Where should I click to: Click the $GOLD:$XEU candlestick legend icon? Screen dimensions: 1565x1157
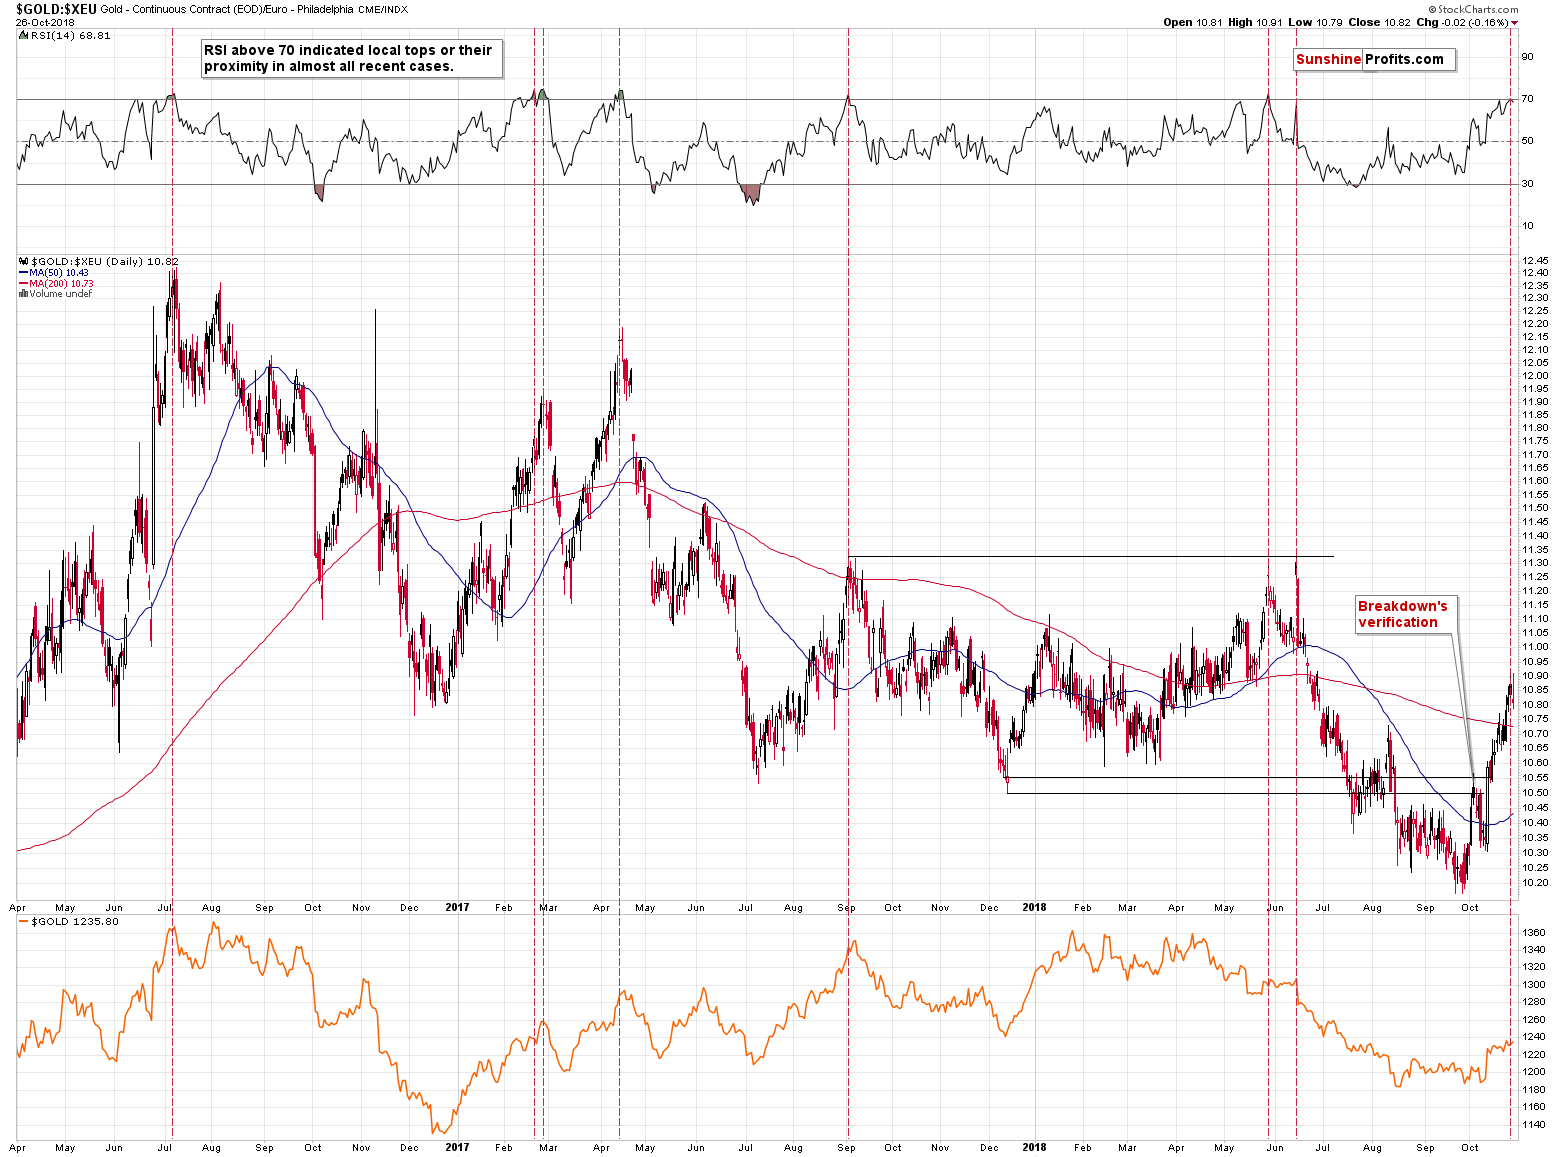pyautogui.click(x=23, y=262)
